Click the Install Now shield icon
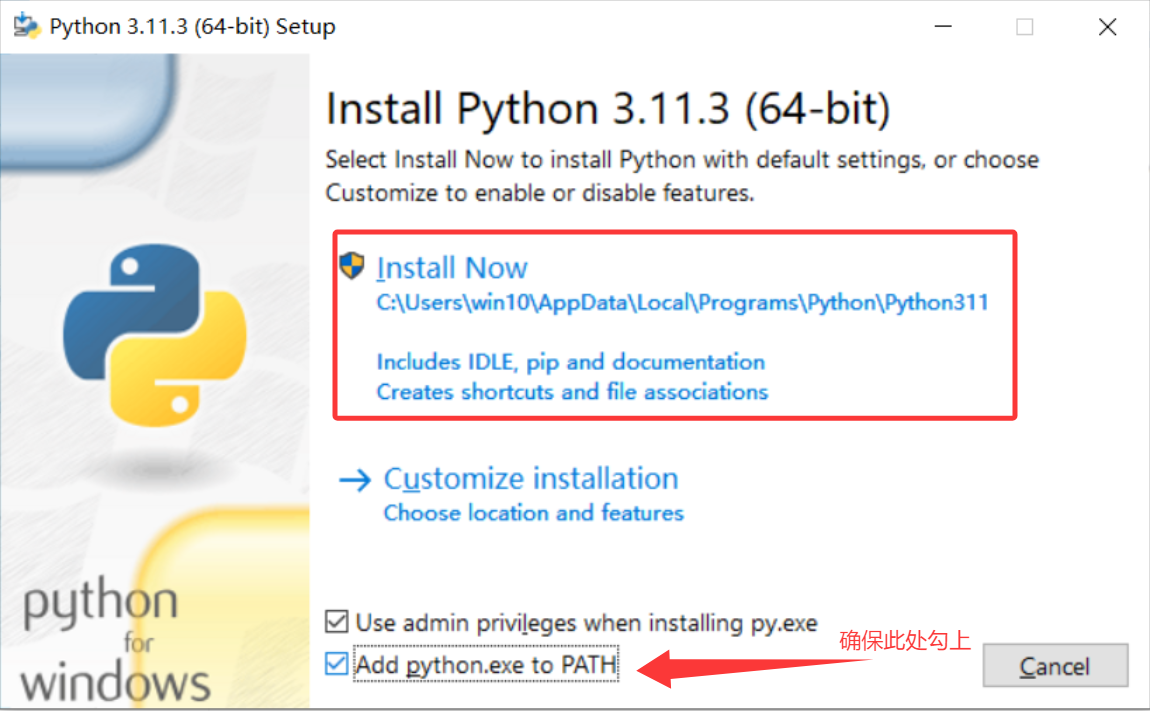The image size is (1150, 711). (351, 266)
